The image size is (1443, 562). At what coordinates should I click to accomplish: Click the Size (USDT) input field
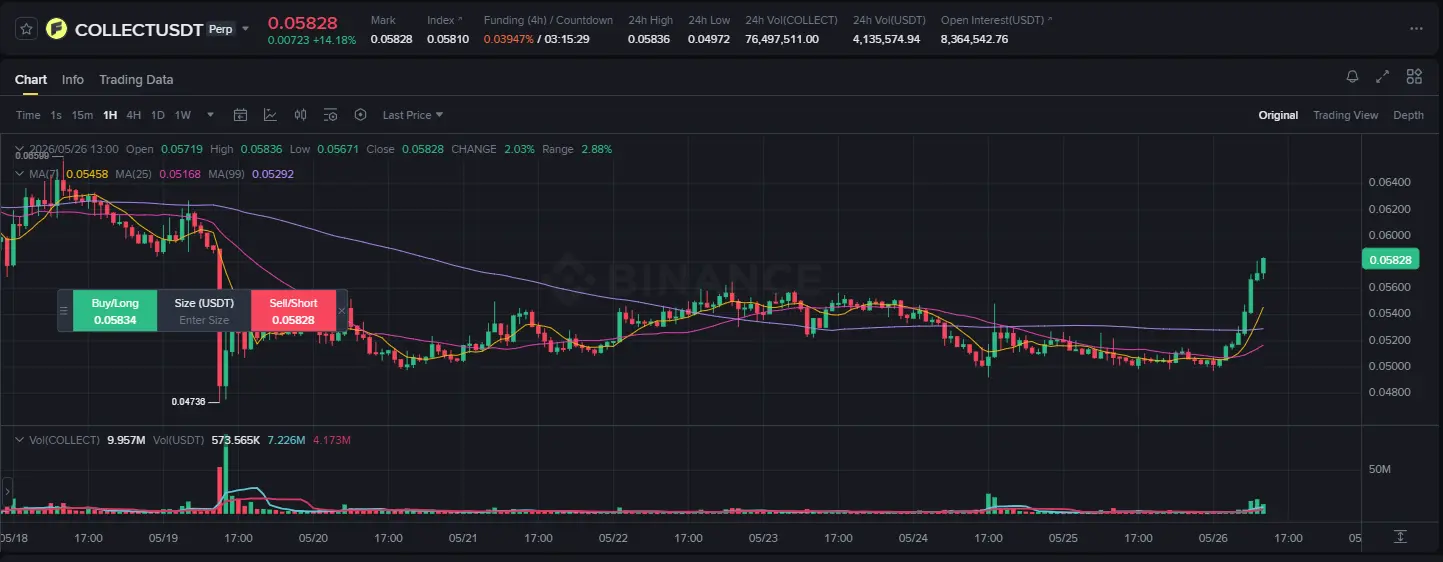point(204,320)
